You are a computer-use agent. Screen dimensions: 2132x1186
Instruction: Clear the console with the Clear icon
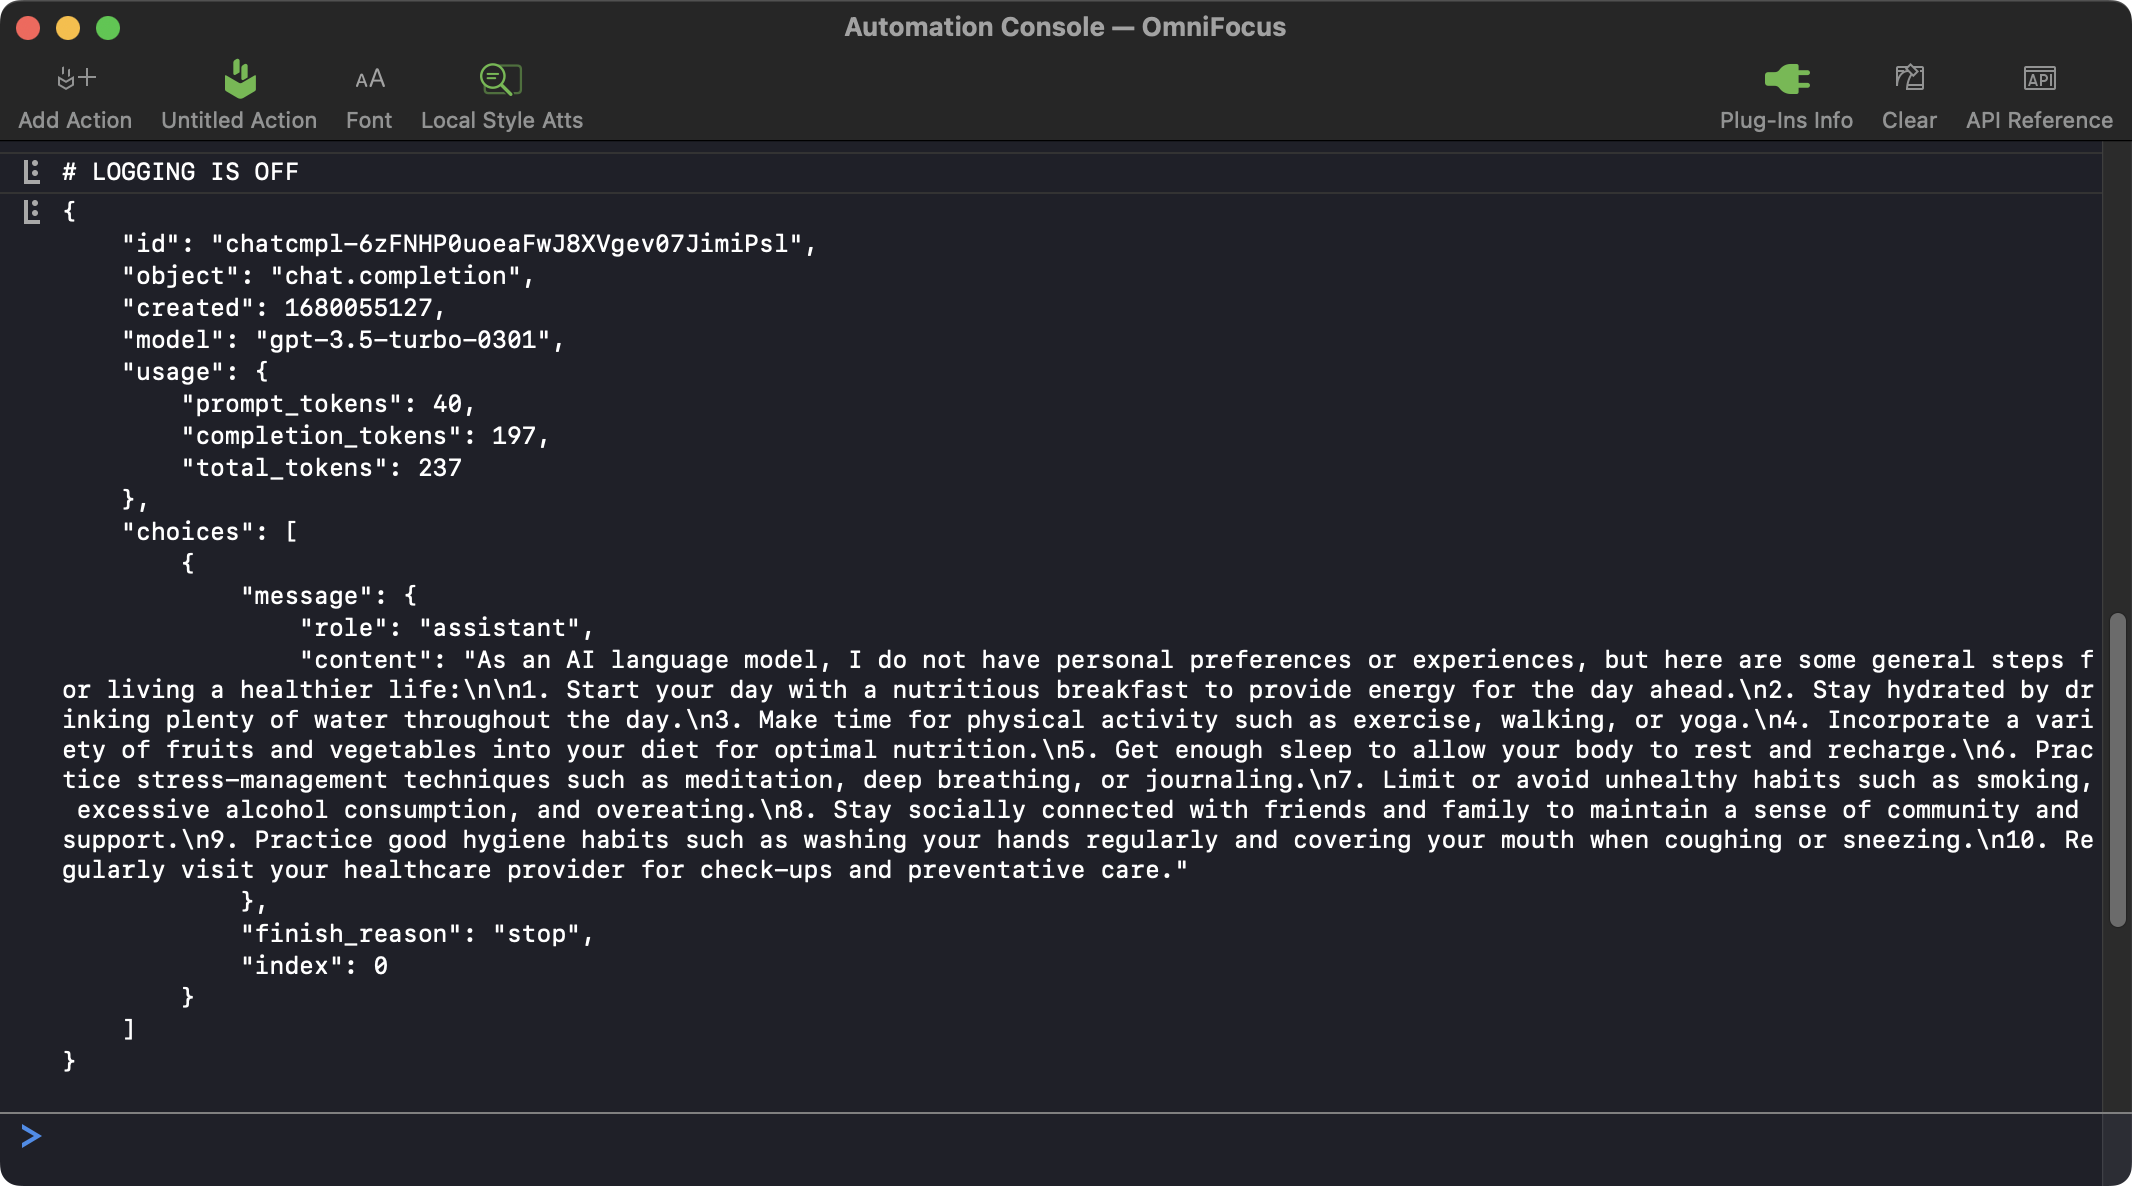point(1909,79)
